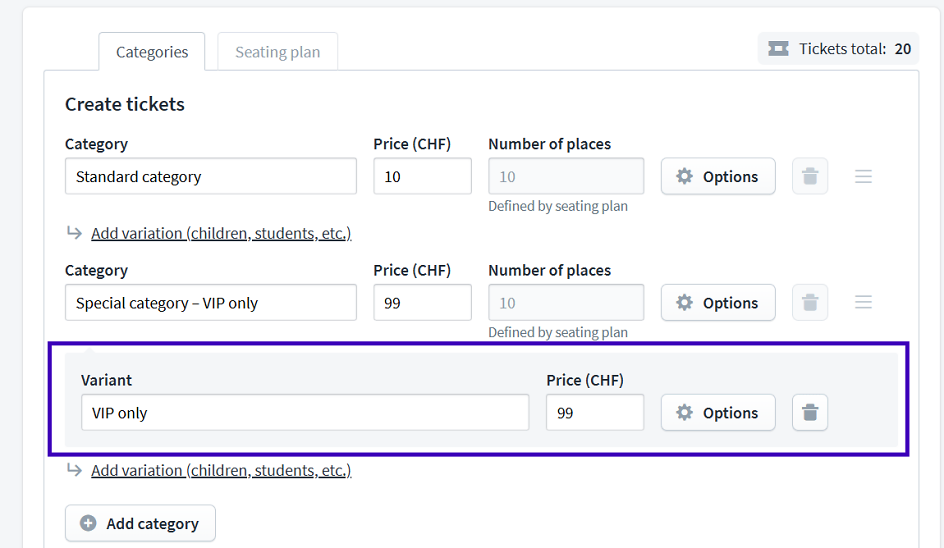The image size is (944, 548).
Task: Click the trash icon for Special category row
Action: click(x=810, y=302)
